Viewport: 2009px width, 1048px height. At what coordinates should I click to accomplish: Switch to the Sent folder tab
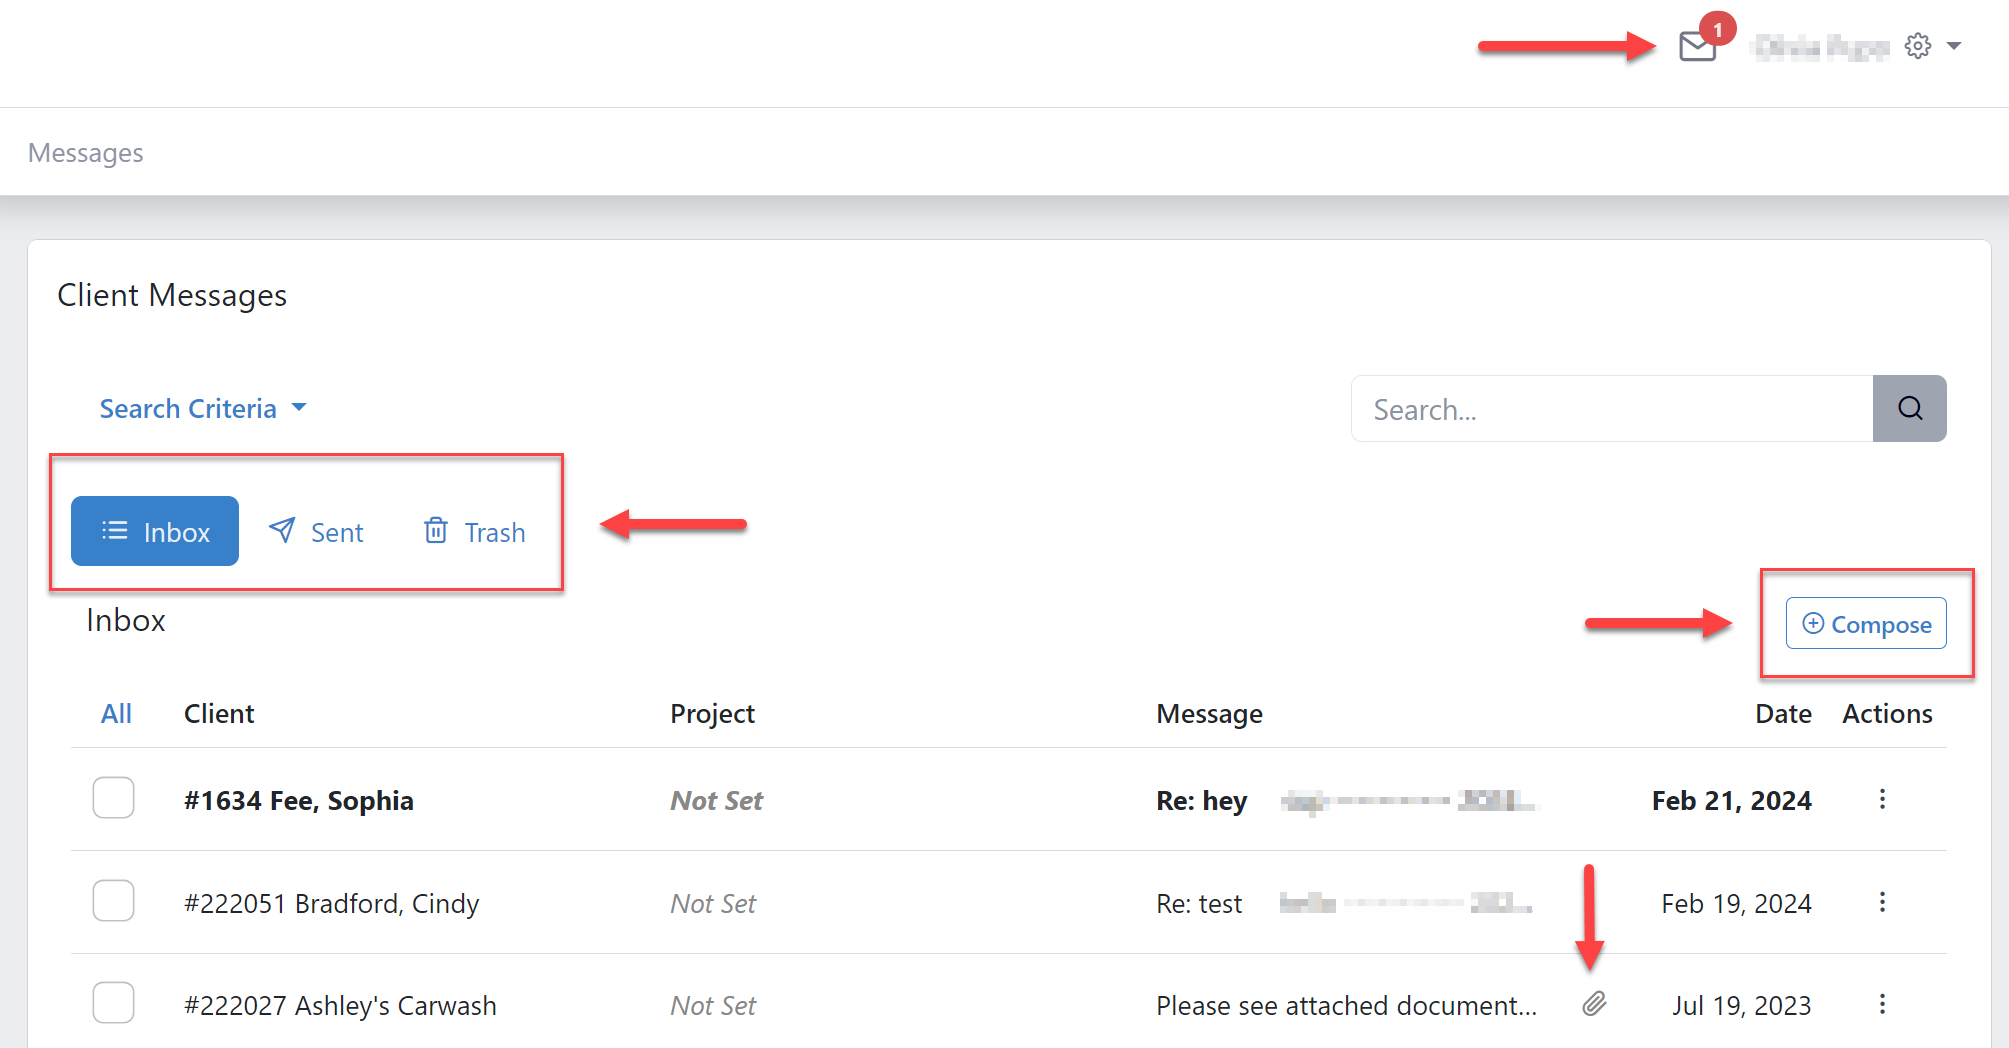pos(315,531)
